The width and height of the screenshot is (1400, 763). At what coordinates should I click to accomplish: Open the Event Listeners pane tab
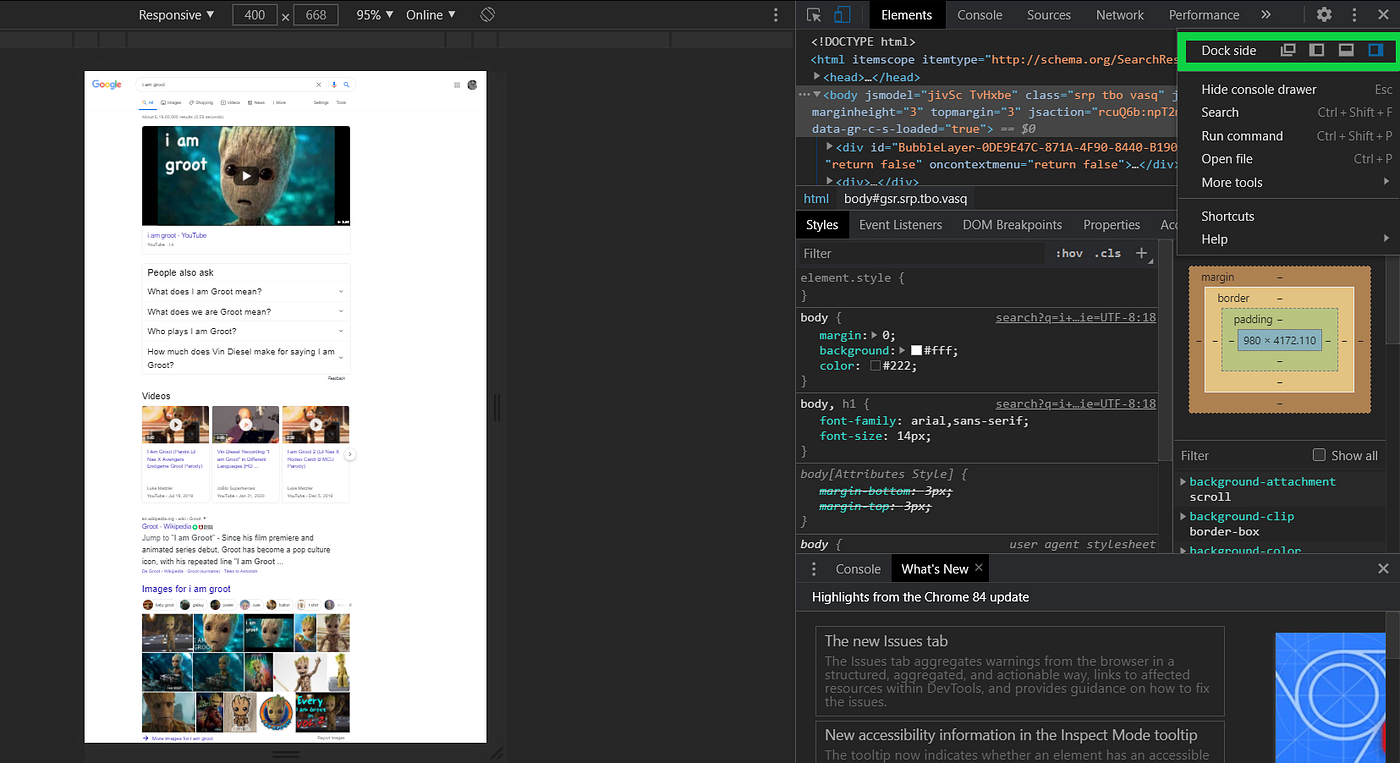900,225
